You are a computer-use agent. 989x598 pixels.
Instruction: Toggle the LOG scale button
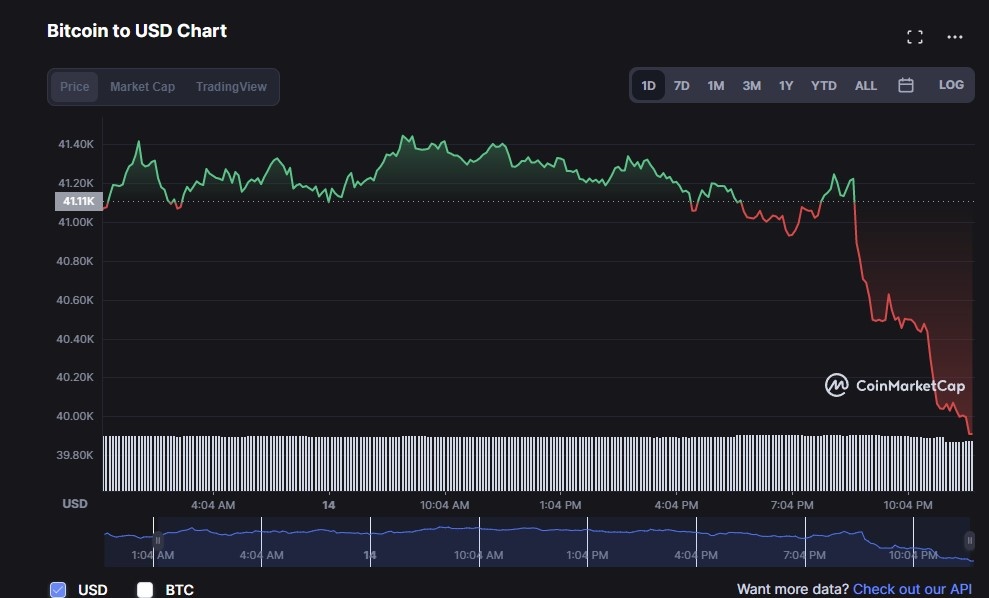click(951, 85)
